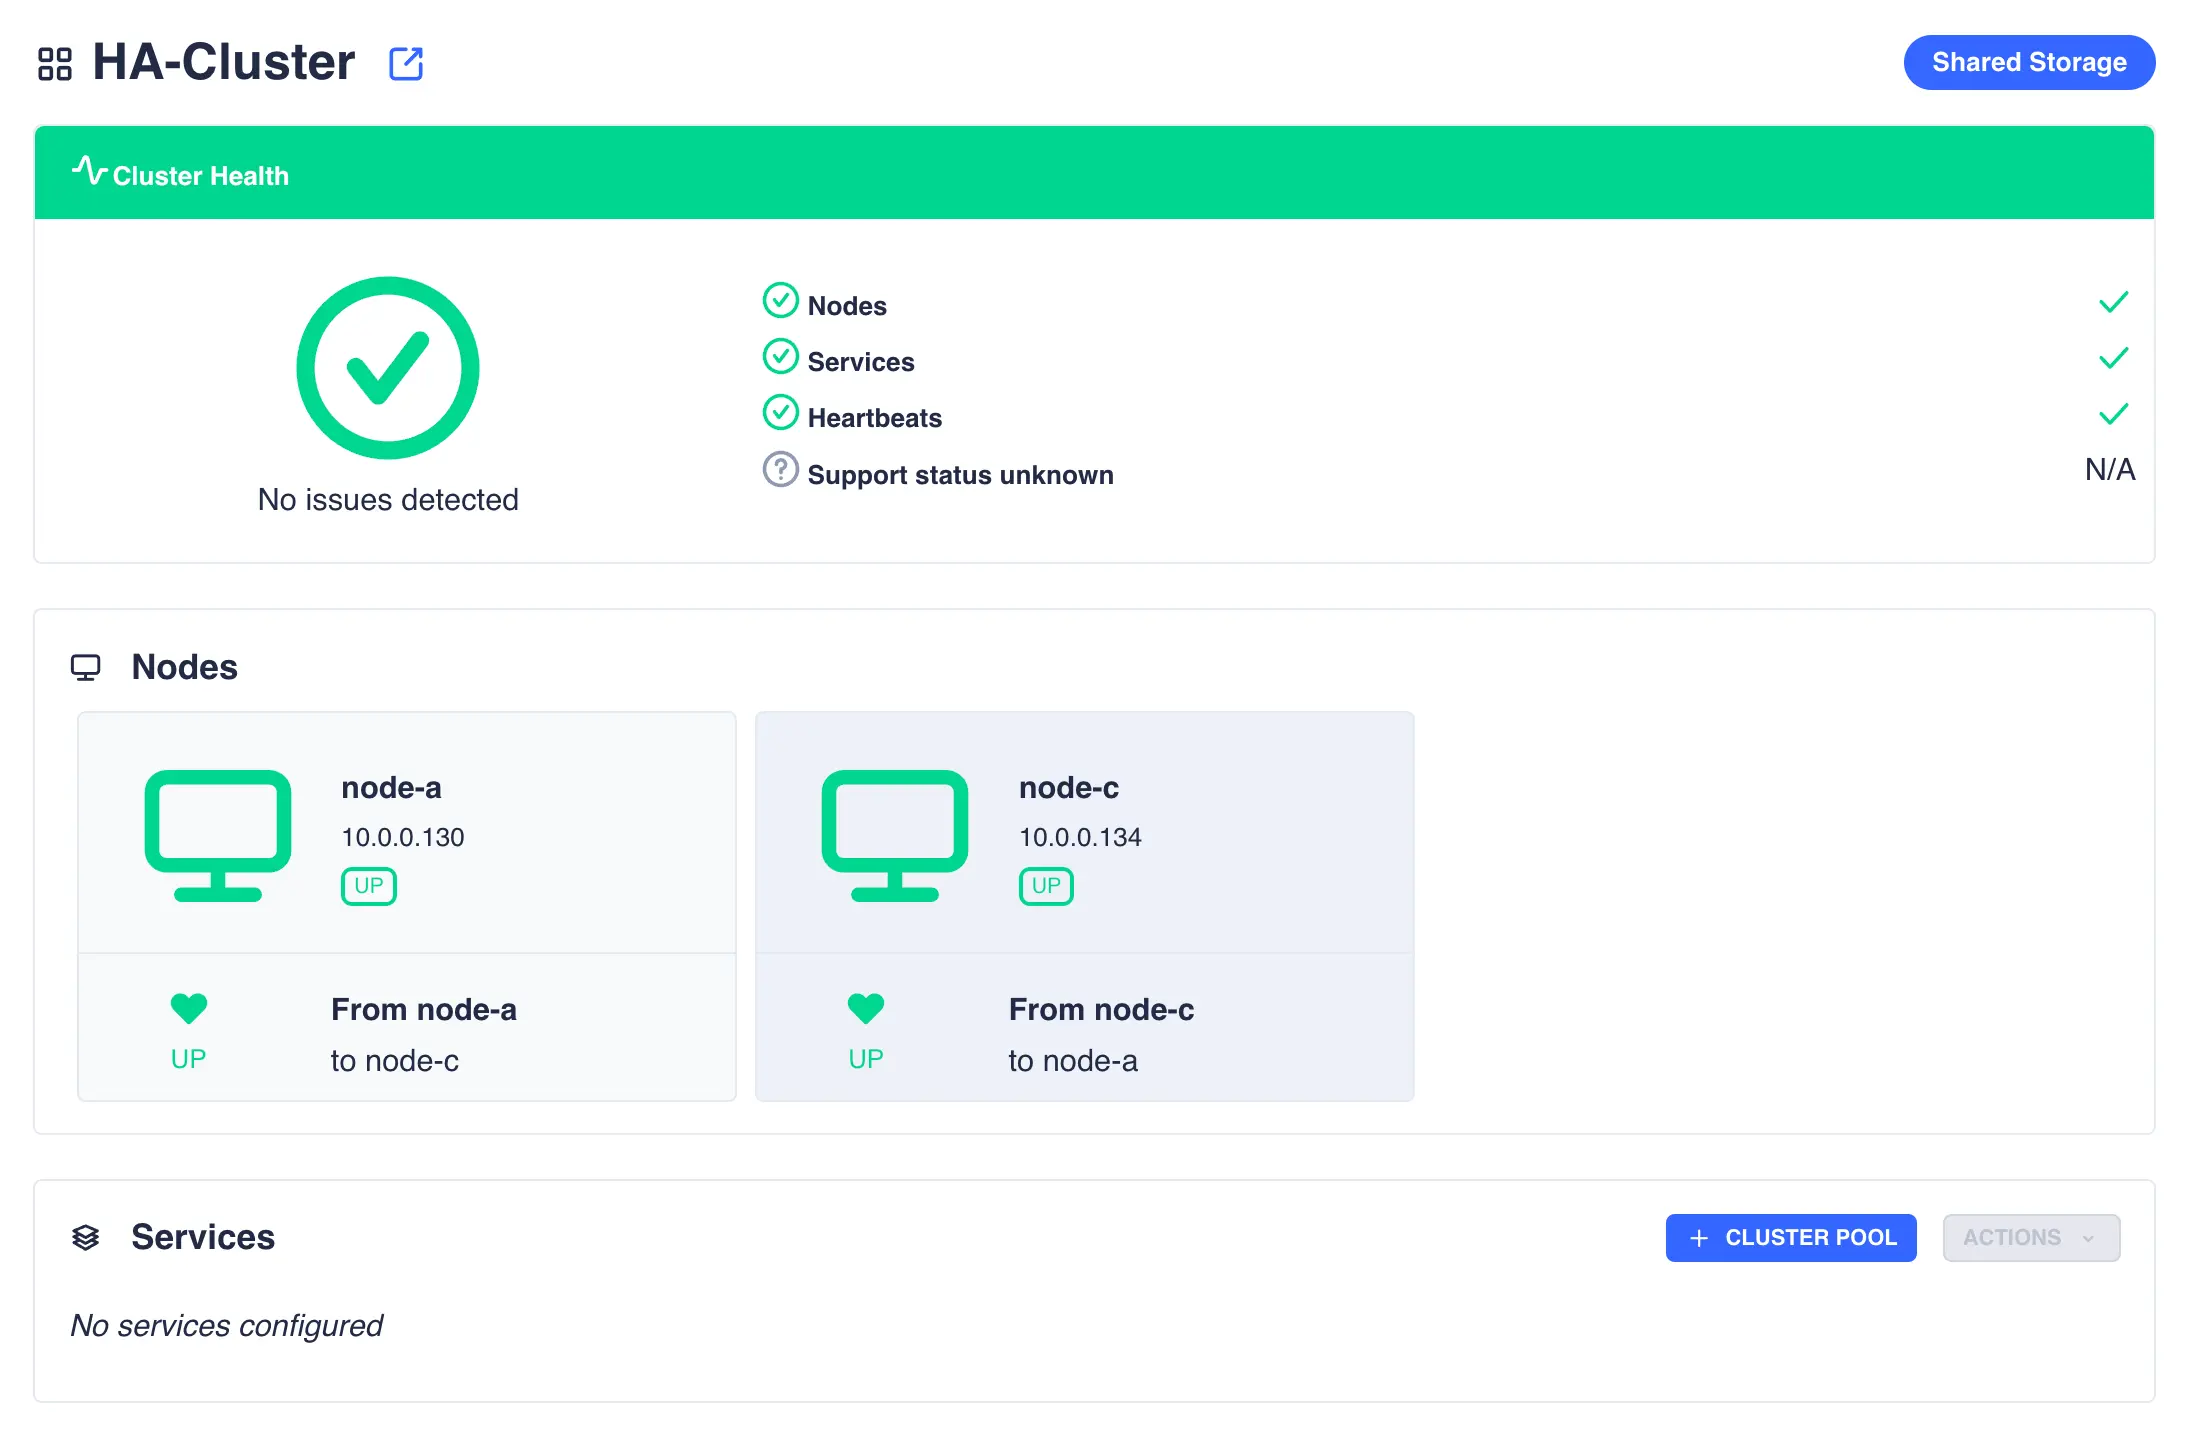Viewport: 2188px width, 1438px height.
Task: Click the question mark icon for Support status
Action: pyautogui.click(x=780, y=469)
